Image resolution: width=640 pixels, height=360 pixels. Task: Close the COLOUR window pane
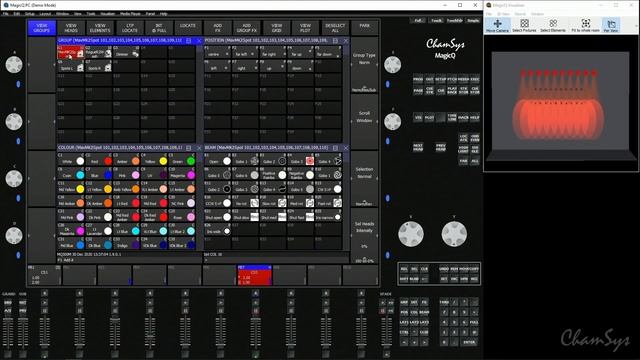coord(199,148)
